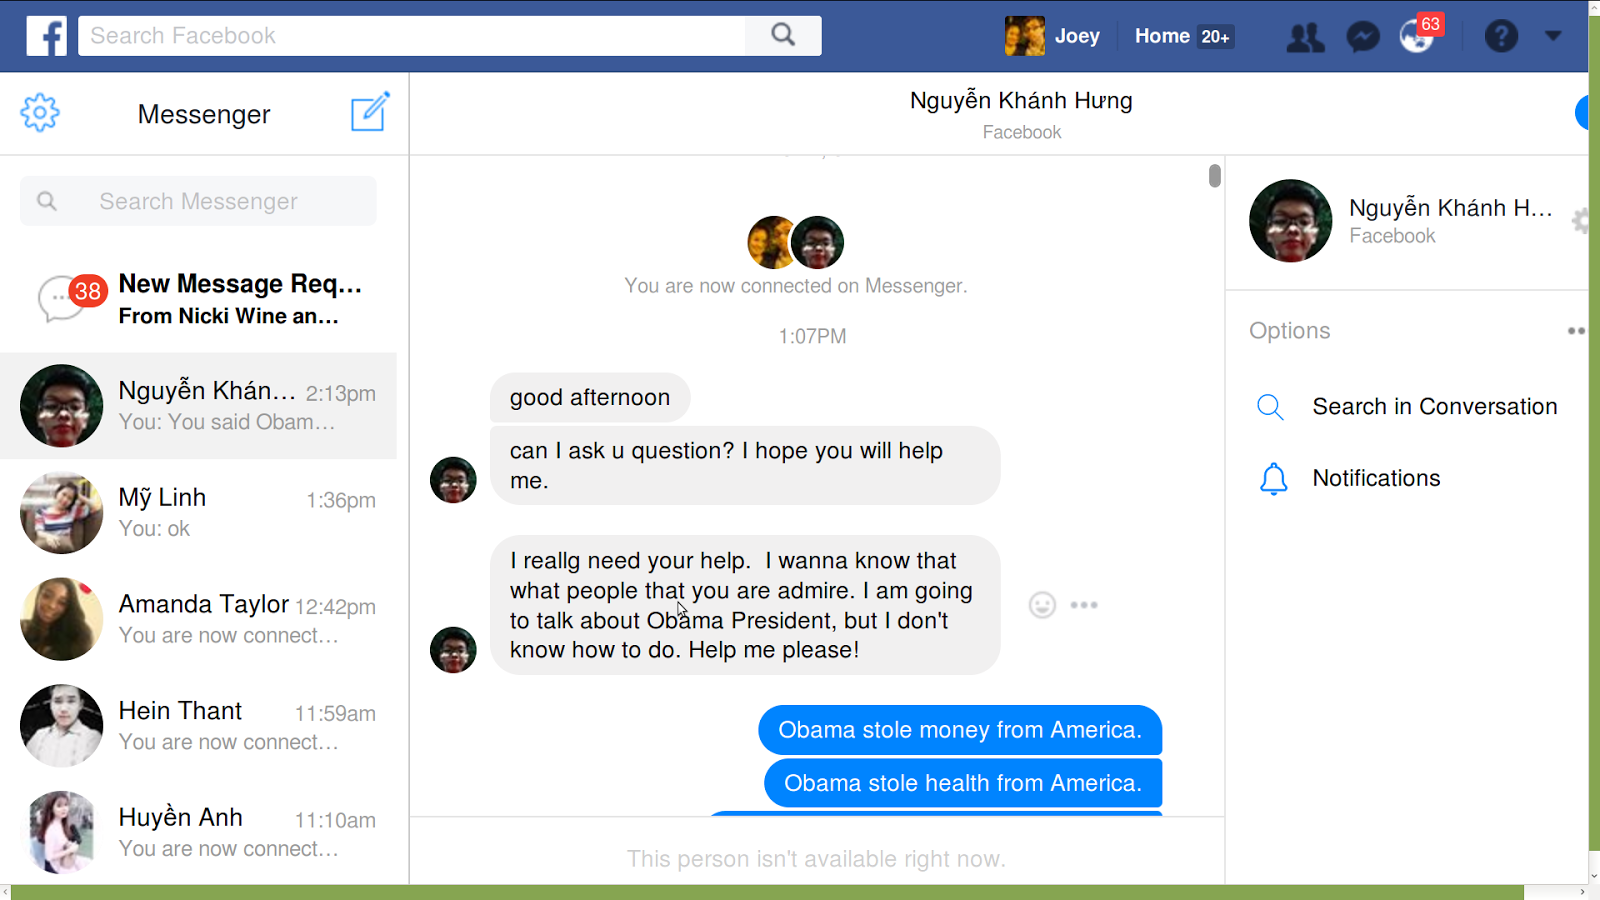The image size is (1600, 900).
Task: Click the Messenger heading in left panel
Action: pos(204,115)
